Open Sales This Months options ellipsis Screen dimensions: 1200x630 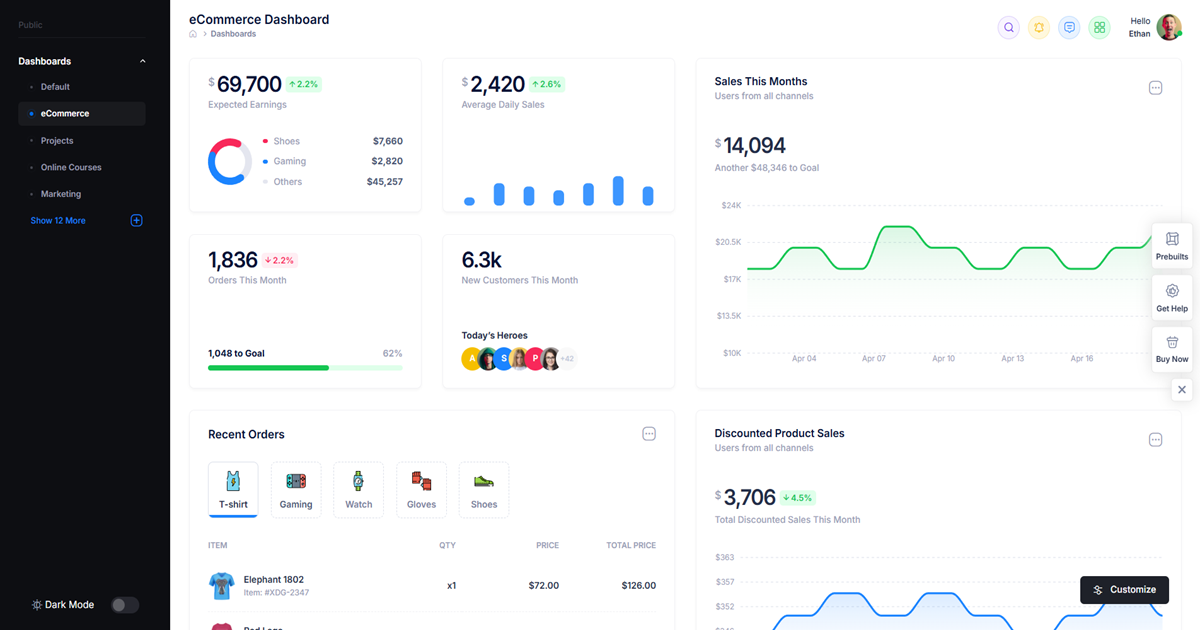pyautogui.click(x=1155, y=88)
